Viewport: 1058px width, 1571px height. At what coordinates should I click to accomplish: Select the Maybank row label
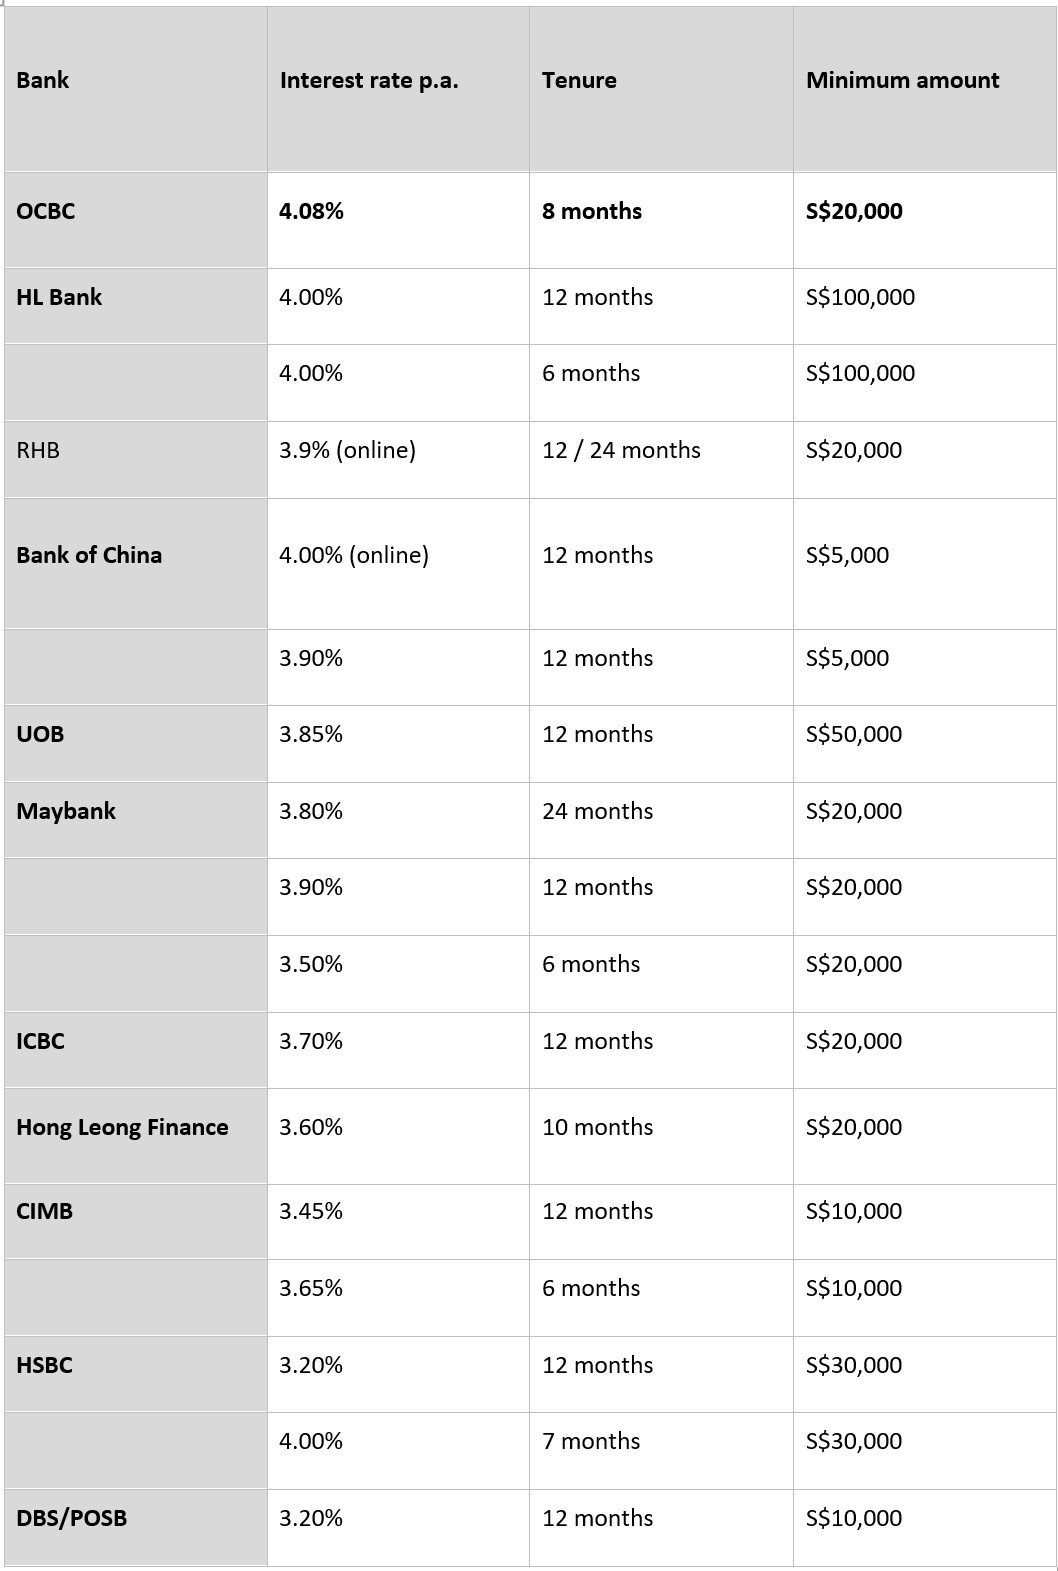click(x=135, y=820)
